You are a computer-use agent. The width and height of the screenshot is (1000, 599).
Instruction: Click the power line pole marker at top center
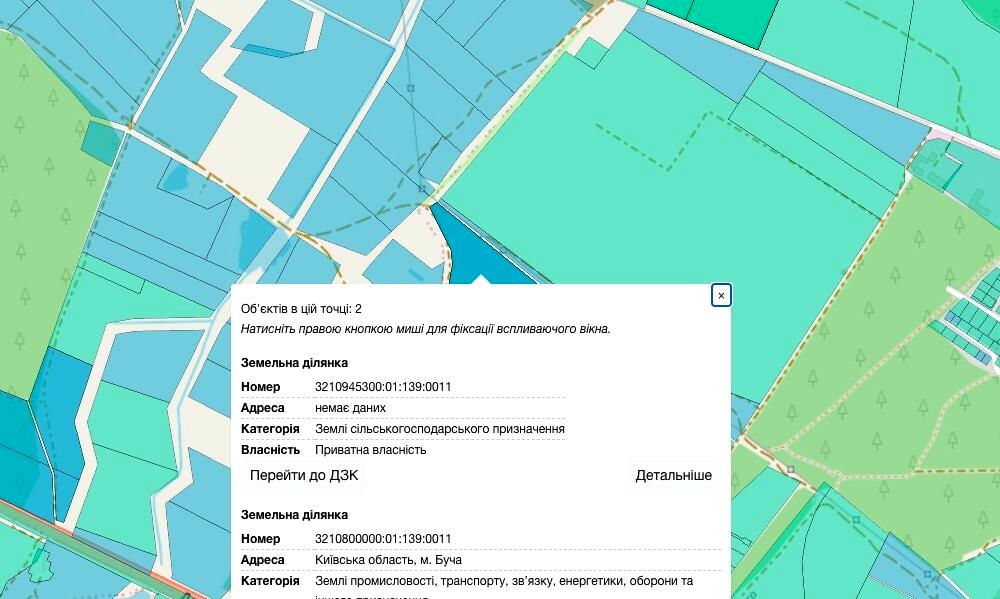[410, 88]
